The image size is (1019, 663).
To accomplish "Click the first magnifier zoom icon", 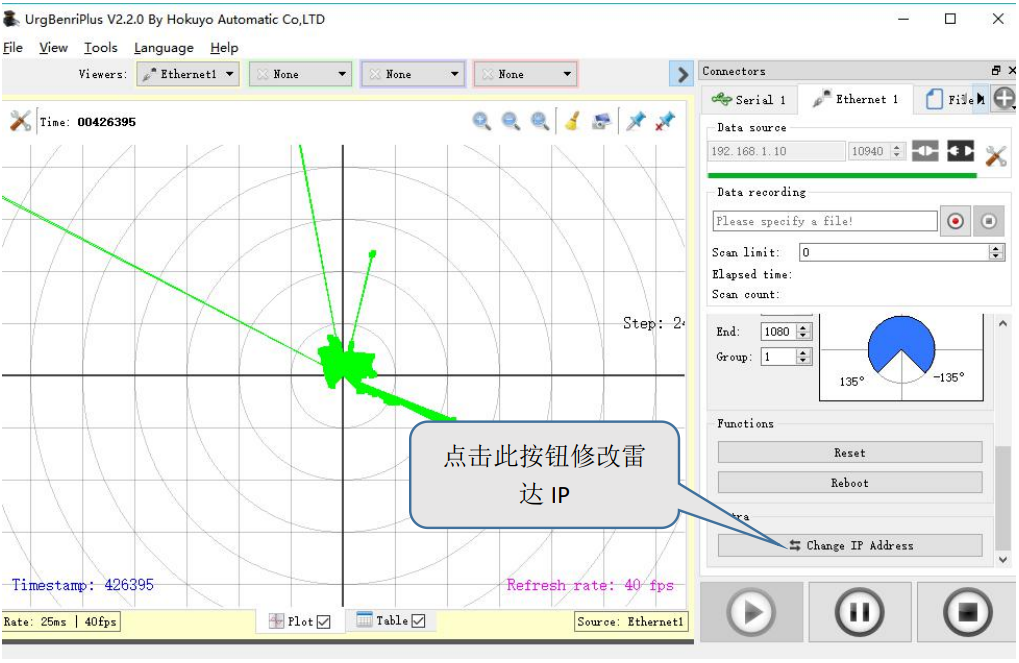I will tap(482, 121).
